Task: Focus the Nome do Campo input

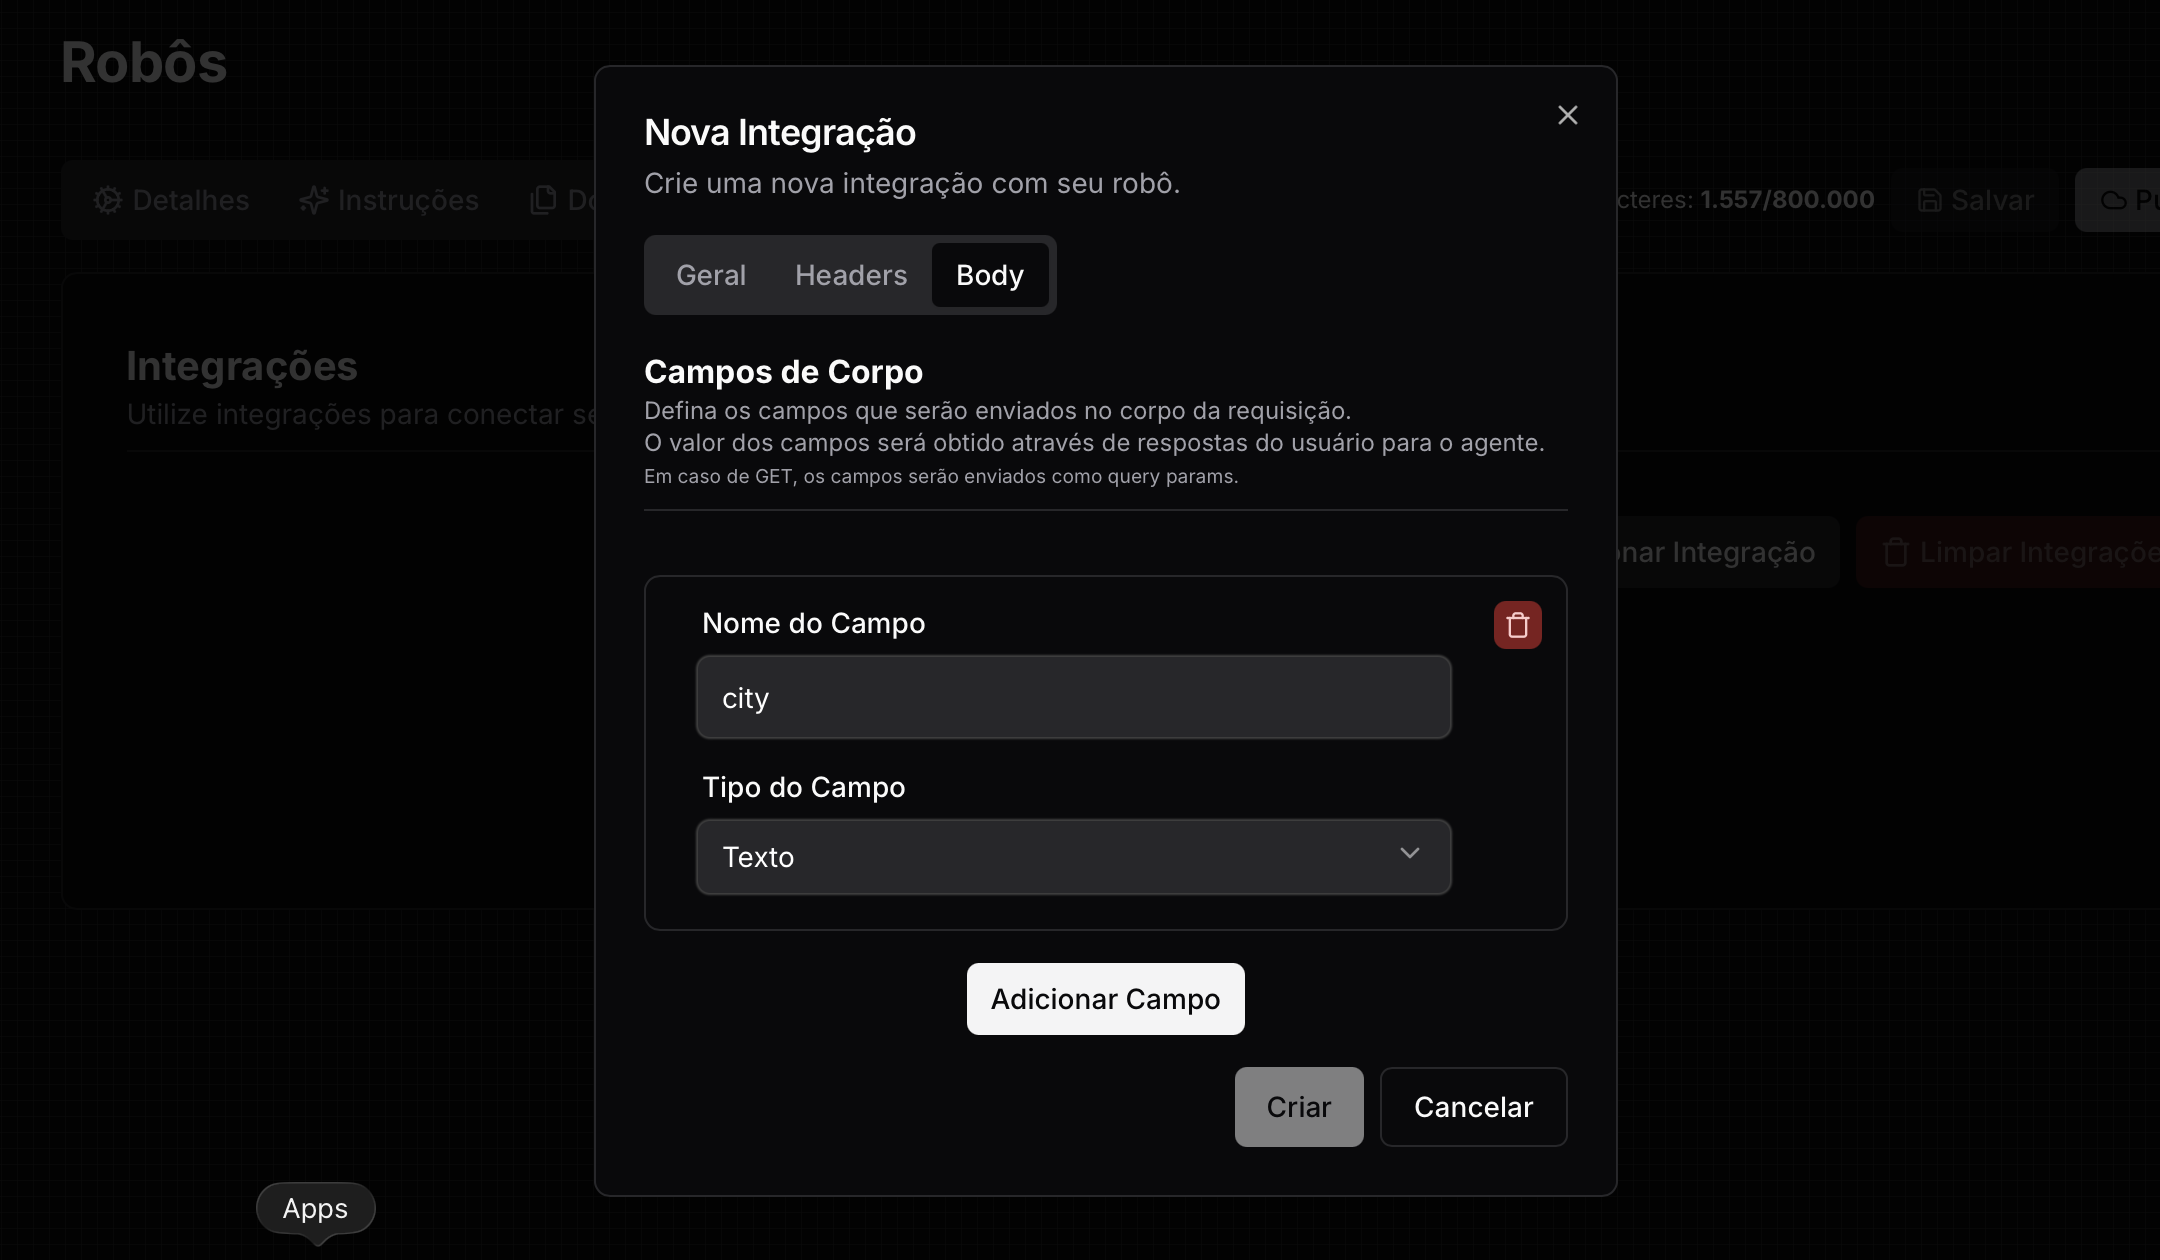Action: [x=1073, y=698]
